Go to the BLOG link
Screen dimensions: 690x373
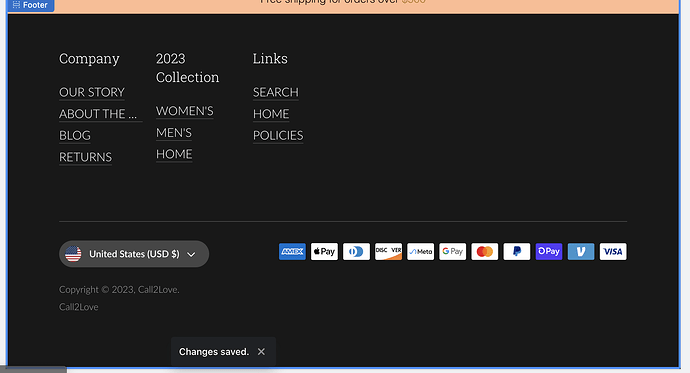(x=75, y=135)
